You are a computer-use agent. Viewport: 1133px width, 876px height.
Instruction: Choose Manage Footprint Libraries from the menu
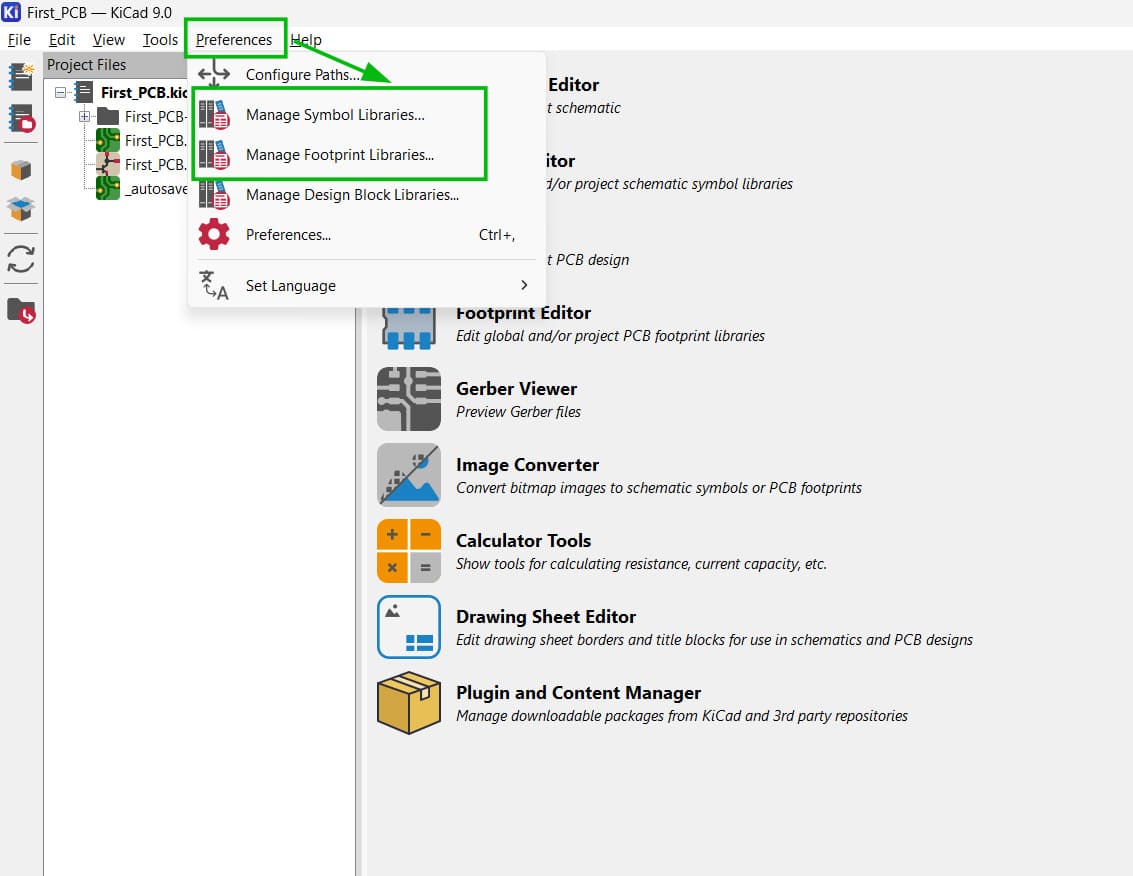click(339, 155)
